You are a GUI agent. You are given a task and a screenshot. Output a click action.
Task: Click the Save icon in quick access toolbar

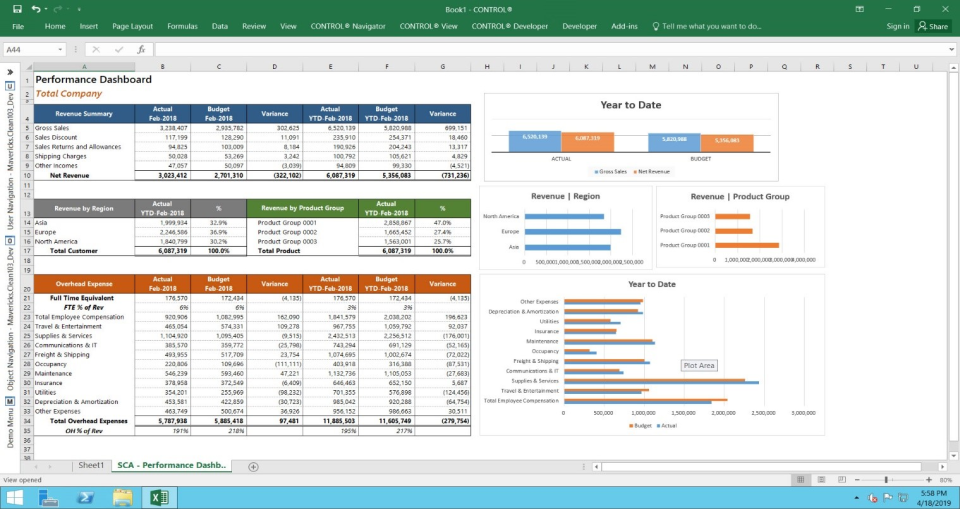pos(17,9)
